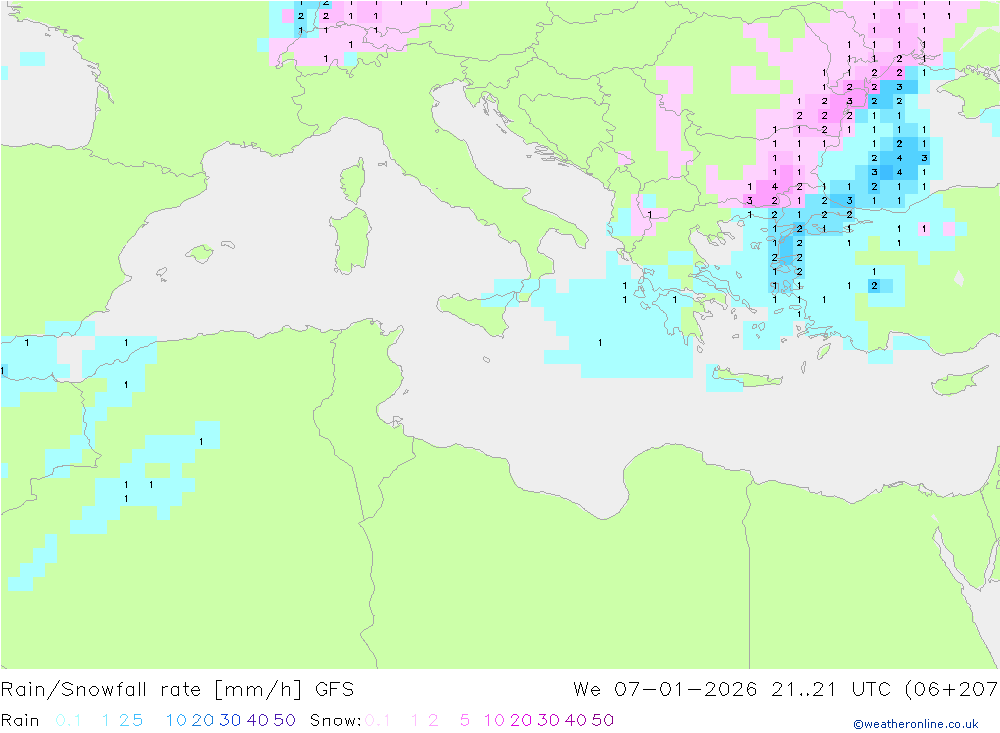Click the "Snow:" legend label
Screen dimensions: 1000x733
[x=335, y=720]
